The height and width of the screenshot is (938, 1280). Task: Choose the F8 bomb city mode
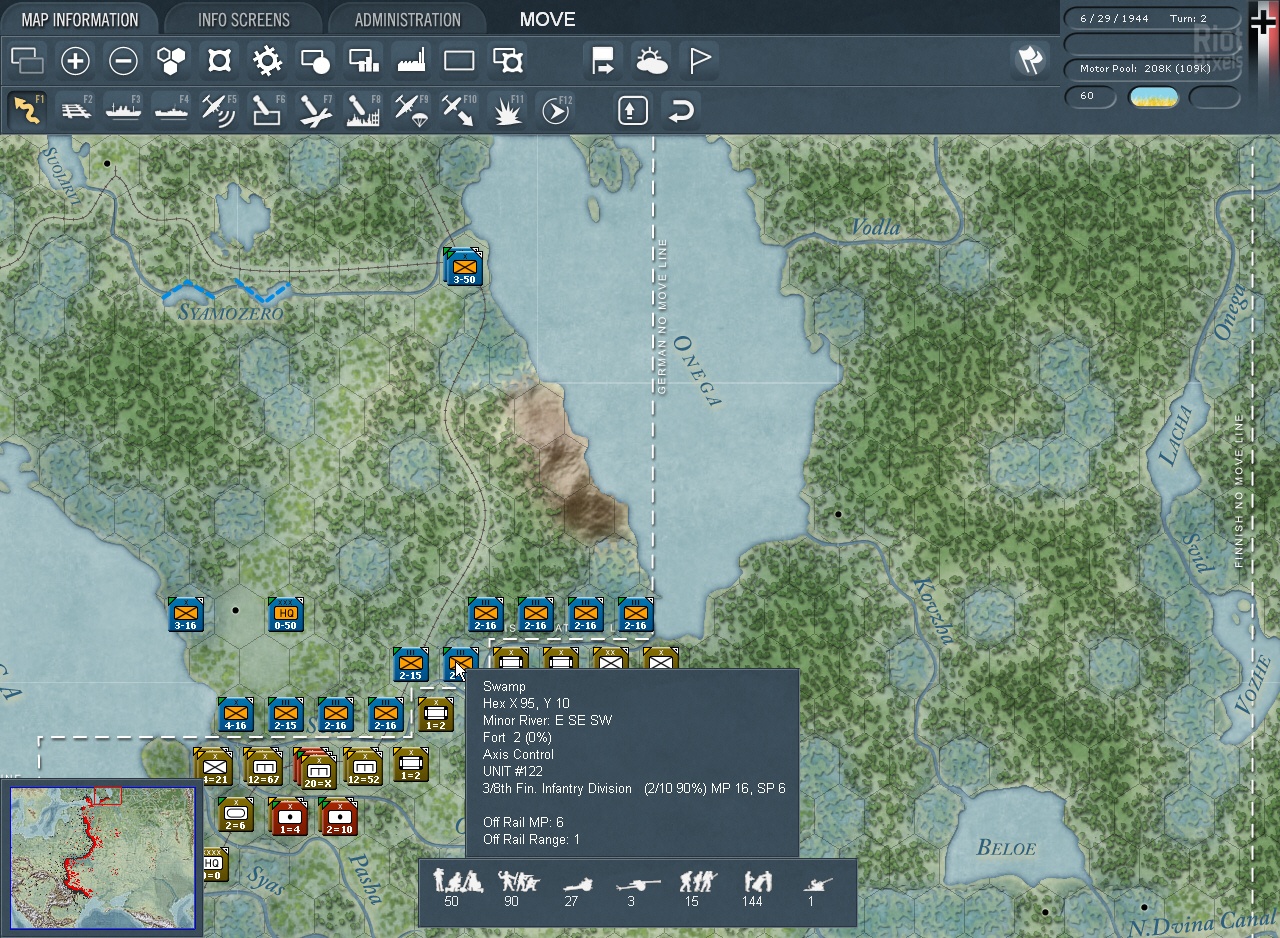pos(363,110)
